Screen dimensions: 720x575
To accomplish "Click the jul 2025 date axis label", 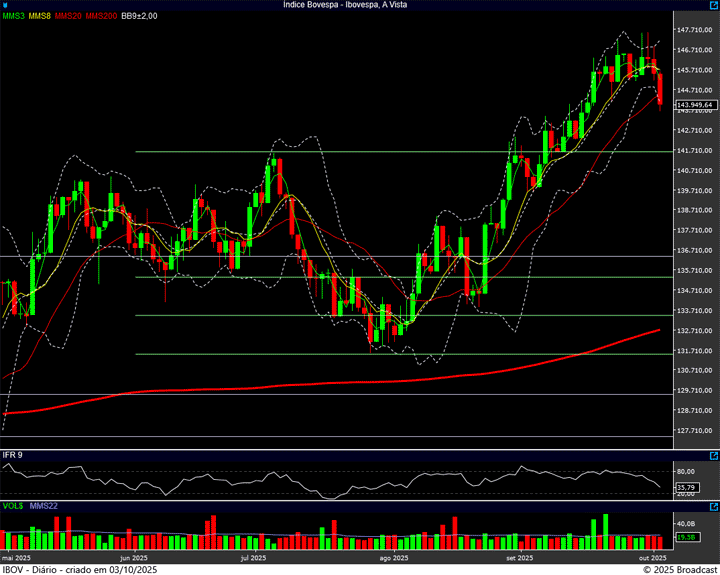I will coord(251,557).
